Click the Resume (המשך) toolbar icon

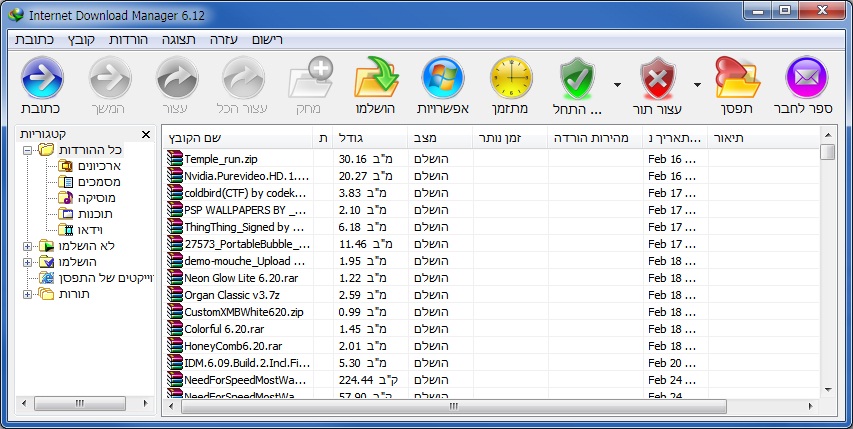tap(110, 79)
